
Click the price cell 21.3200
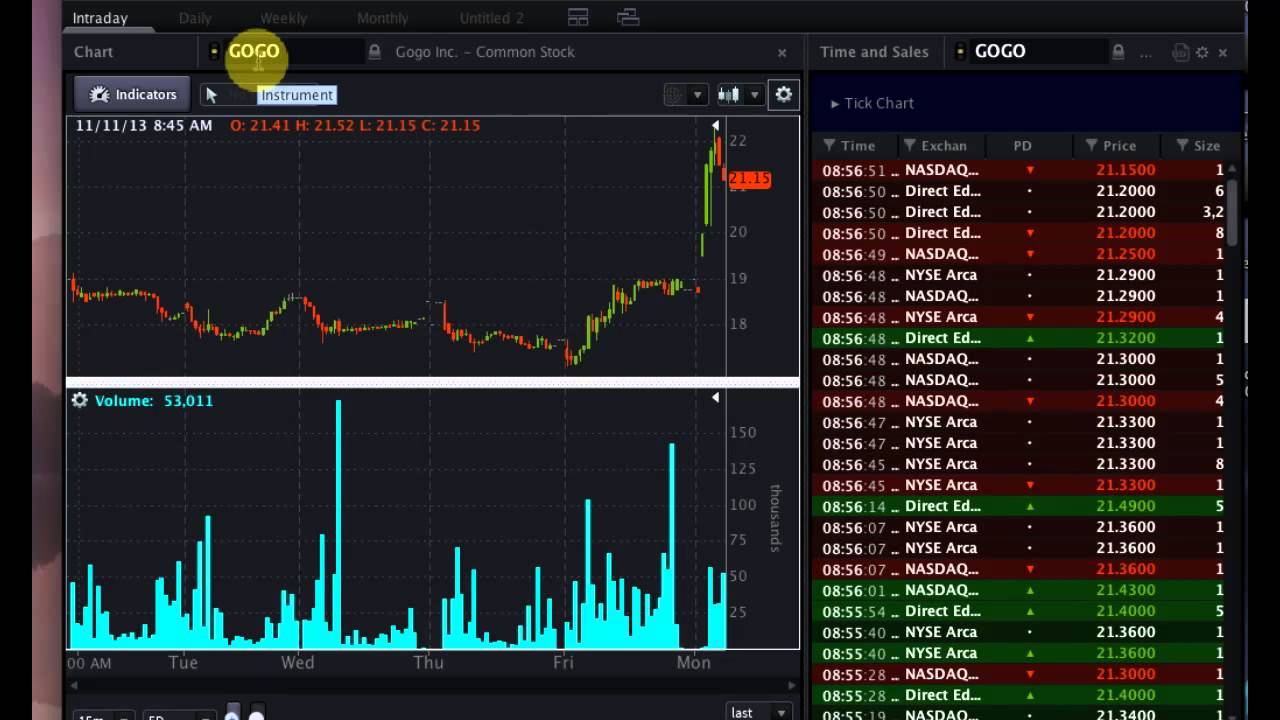1125,338
